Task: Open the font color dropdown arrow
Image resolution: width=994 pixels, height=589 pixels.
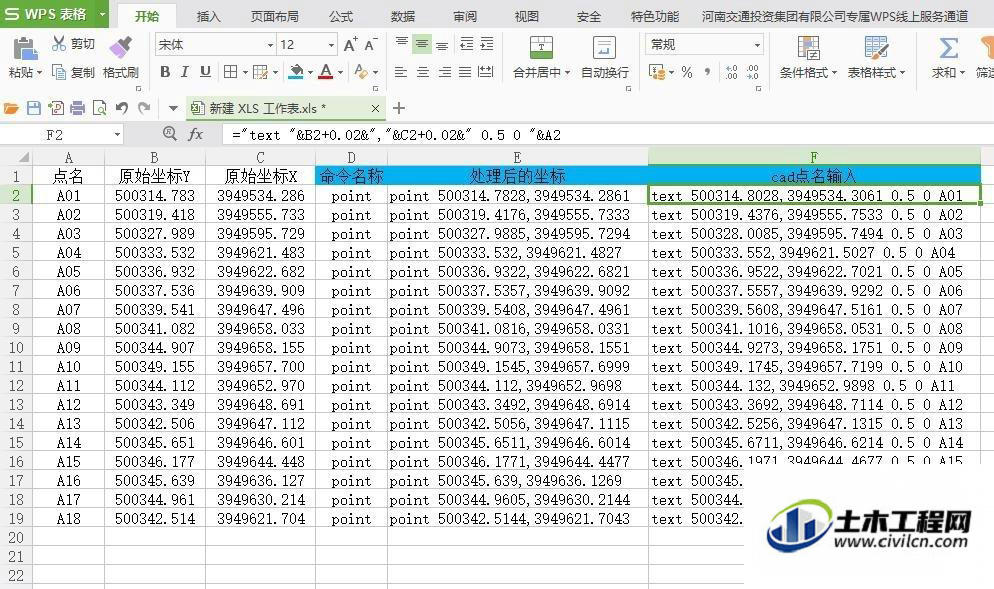Action: pos(340,72)
